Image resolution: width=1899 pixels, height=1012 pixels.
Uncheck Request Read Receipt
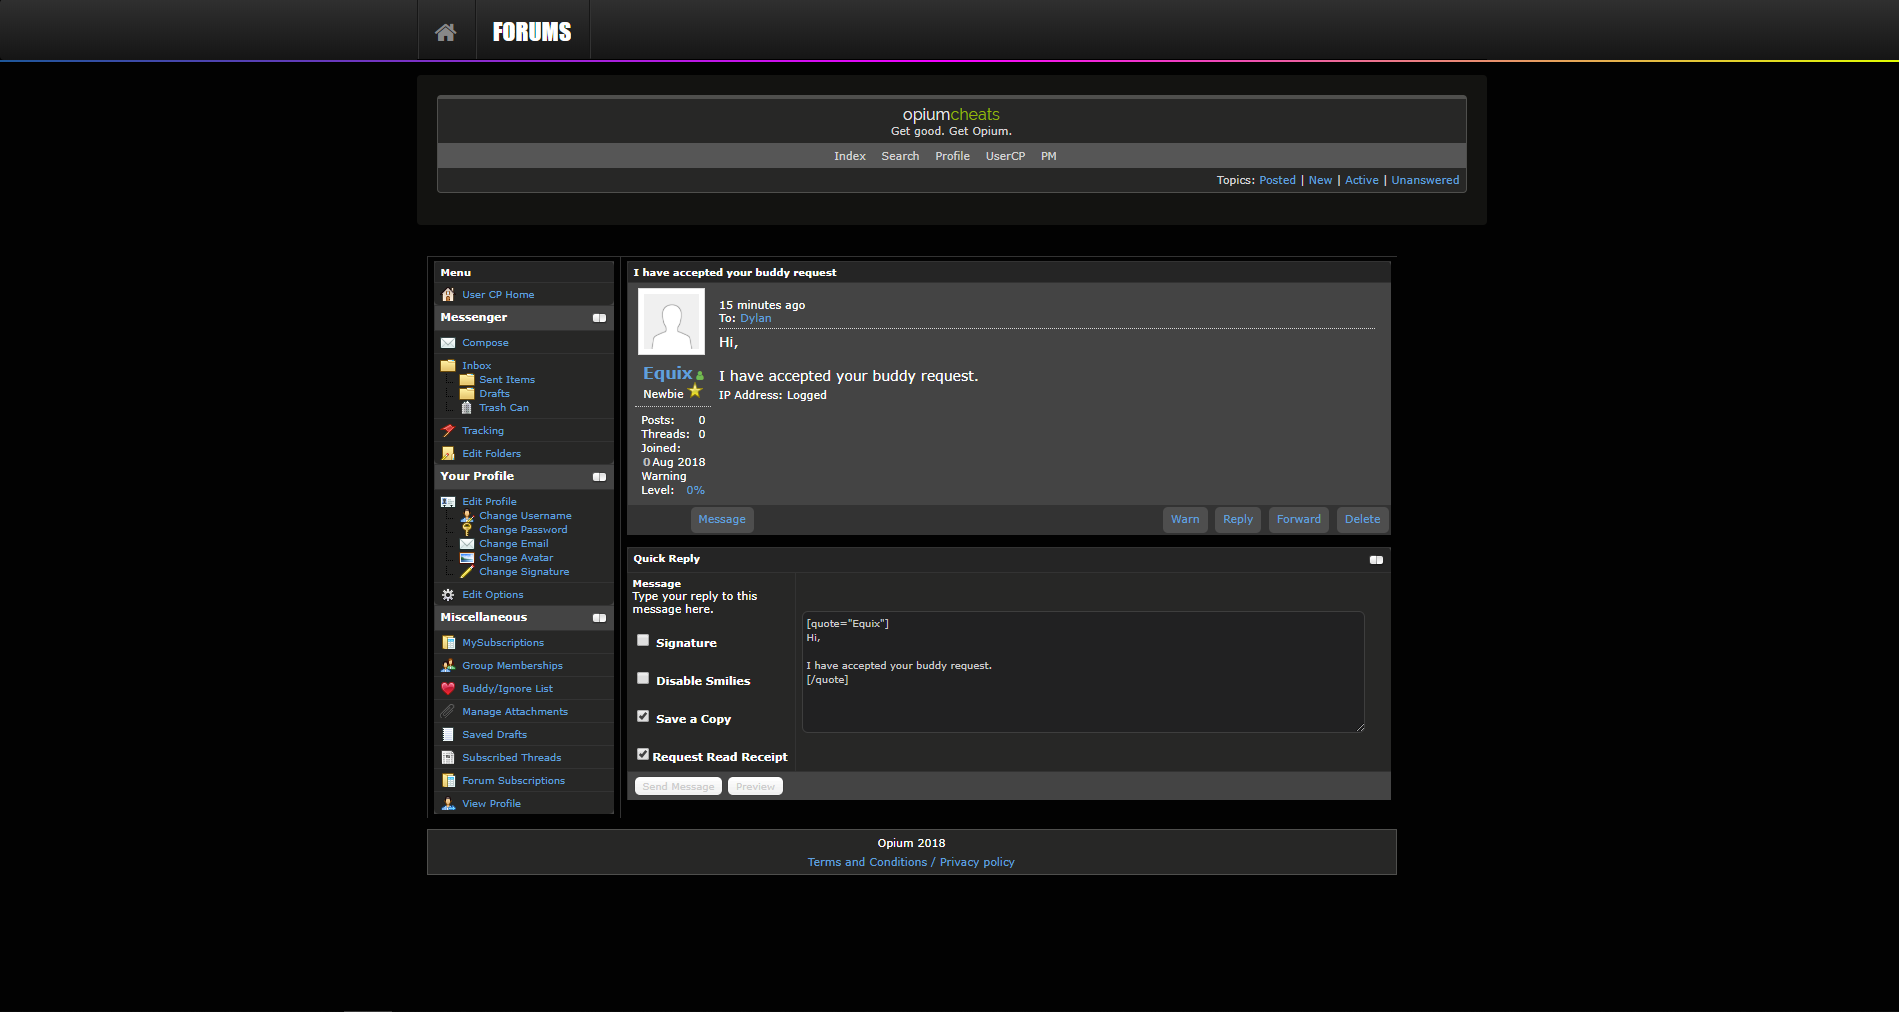(643, 755)
